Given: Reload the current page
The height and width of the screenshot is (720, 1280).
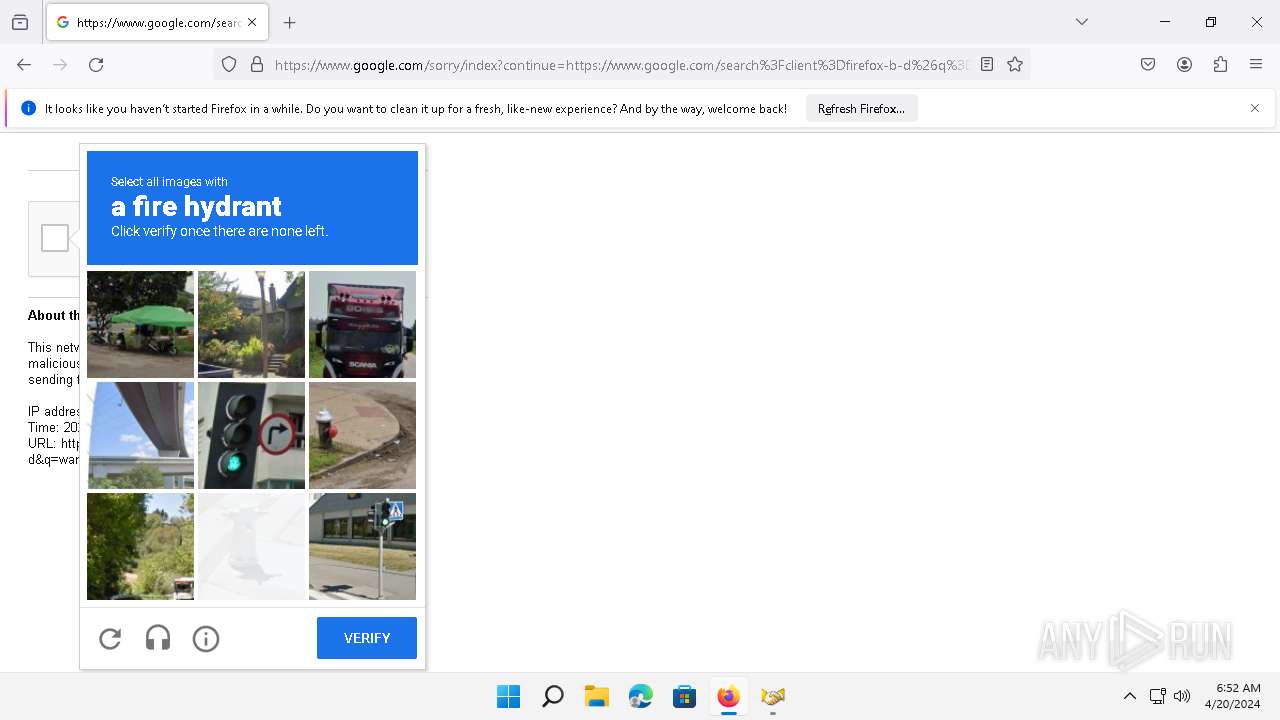Looking at the screenshot, I should (x=96, y=64).
